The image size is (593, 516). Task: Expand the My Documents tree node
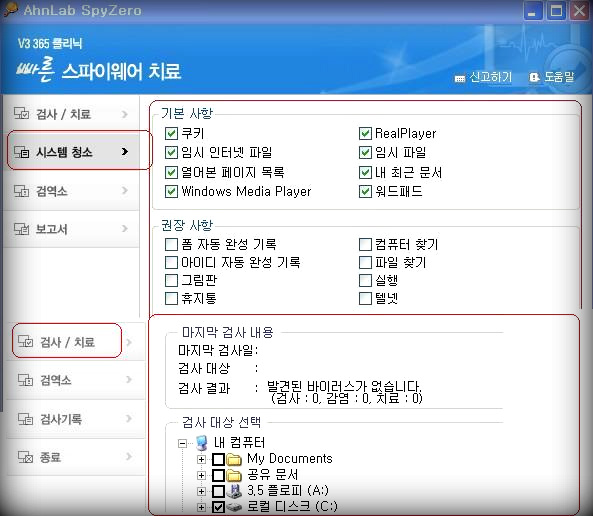[201, 459]
